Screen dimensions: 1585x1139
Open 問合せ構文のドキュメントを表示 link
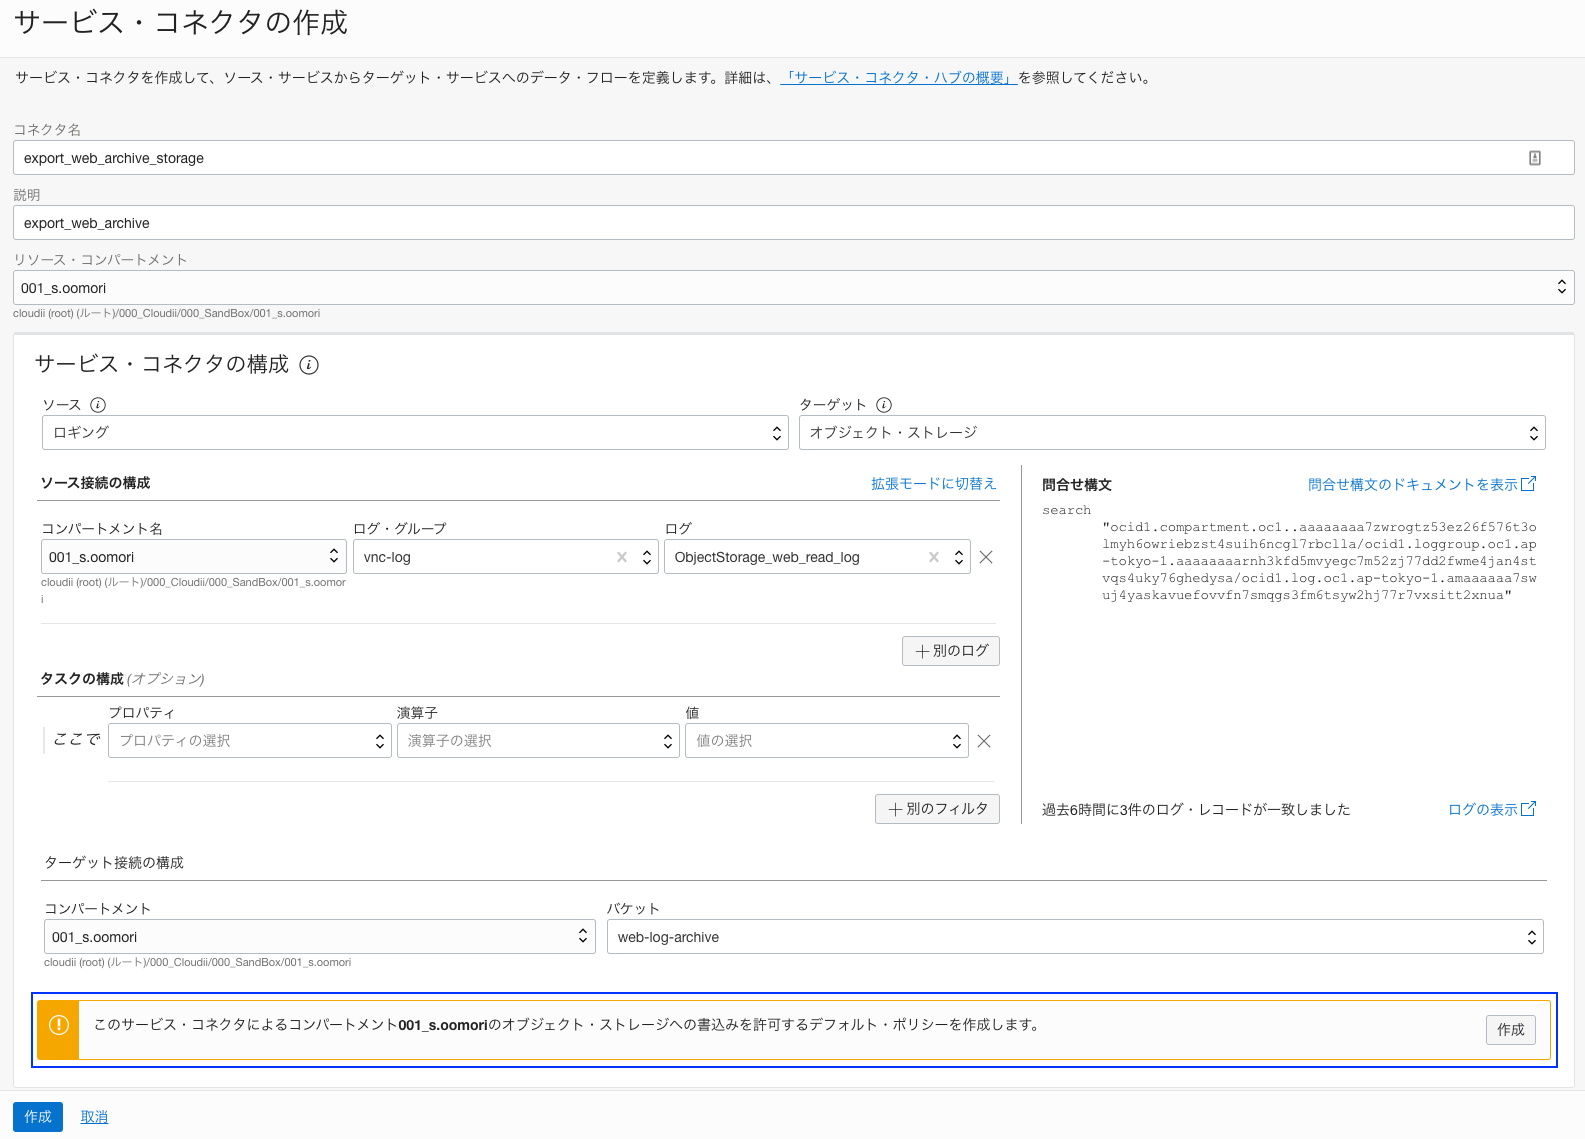pos(1420,485)
